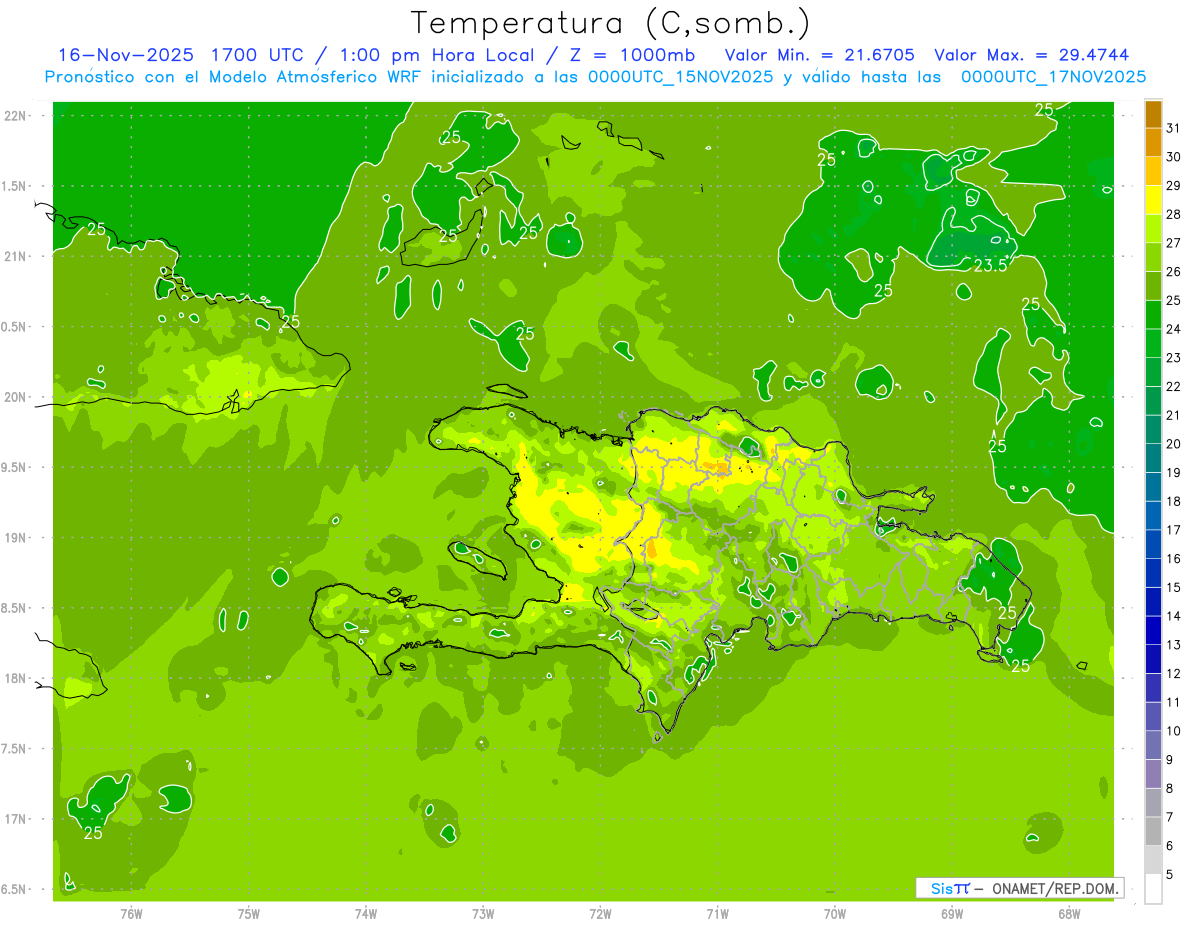Click the 71W longitude axis label

point(717,914)
